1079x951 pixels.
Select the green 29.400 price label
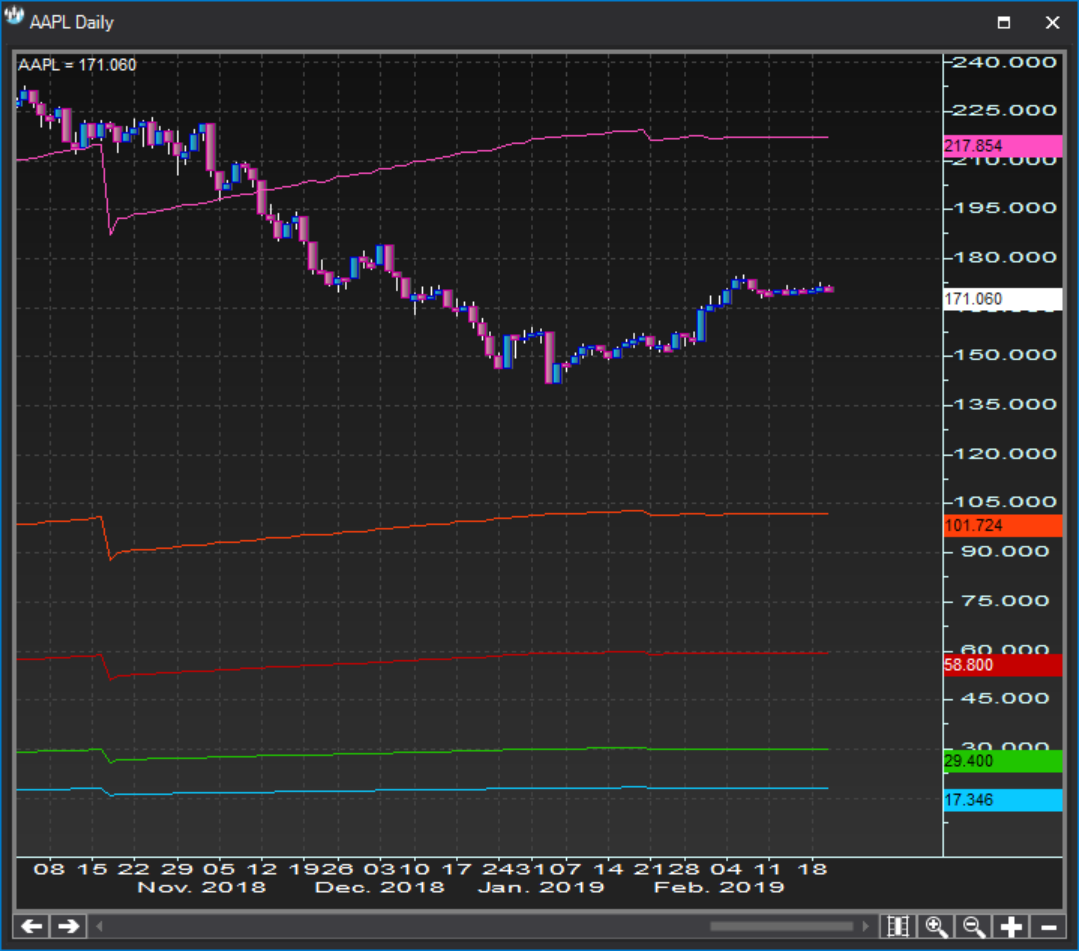coord(1003,761)
